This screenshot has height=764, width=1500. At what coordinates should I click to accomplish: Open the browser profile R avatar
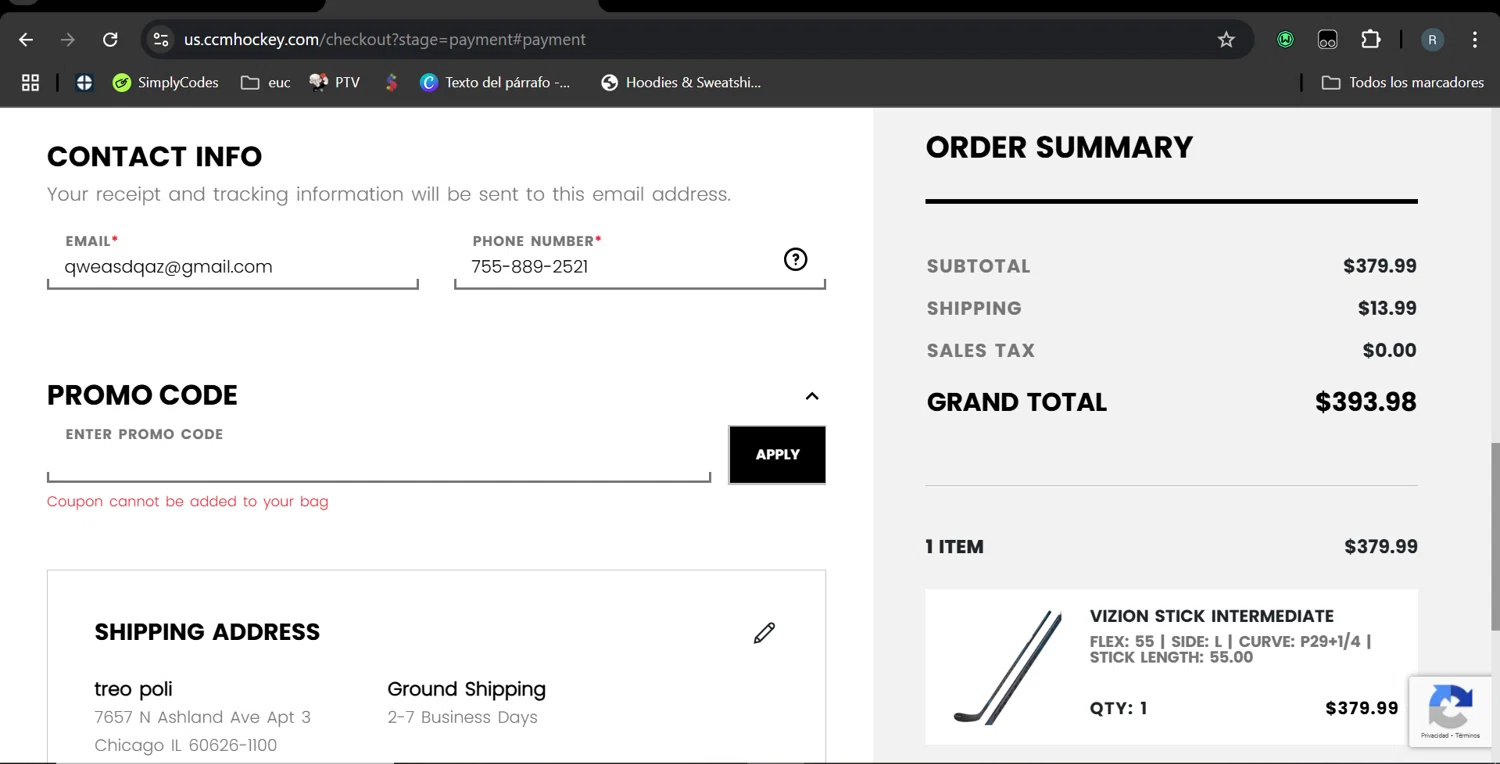[x=1432, y=40]
